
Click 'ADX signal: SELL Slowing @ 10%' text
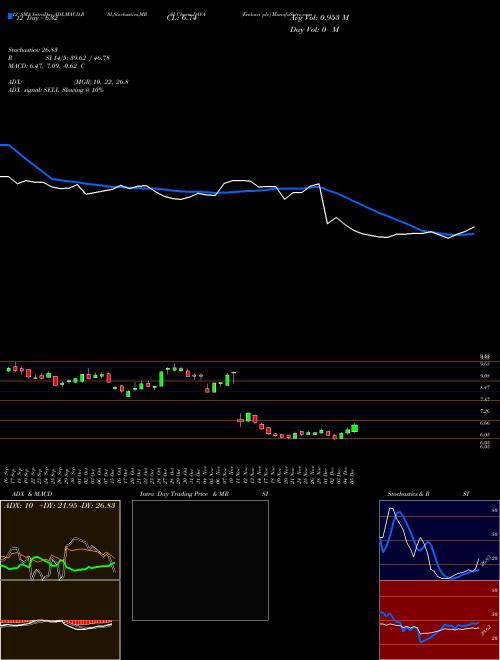56,90
